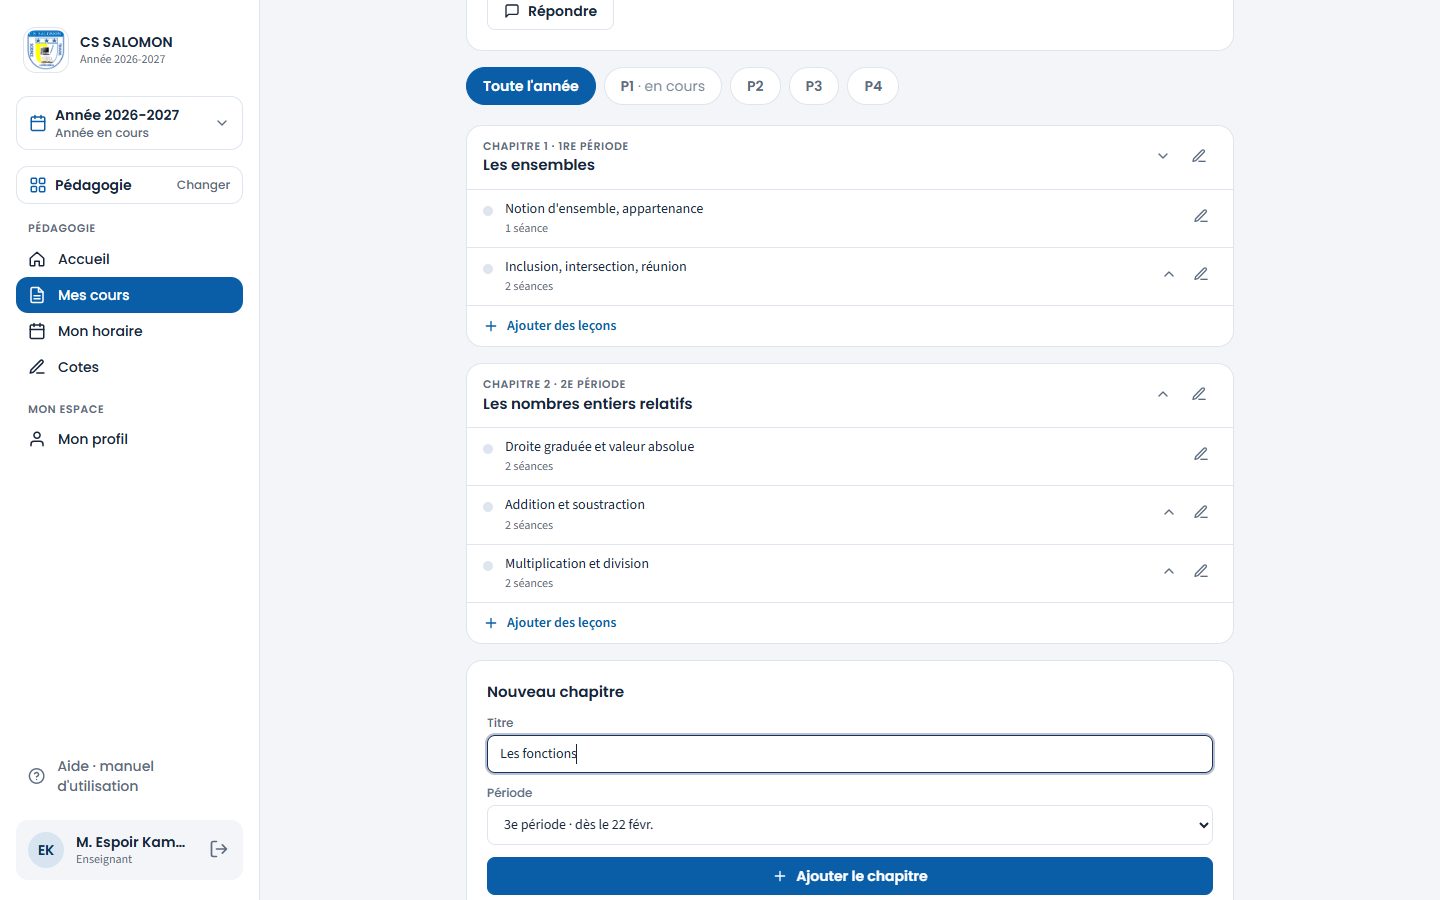The width and height of the screenshot is (1440, 900).
Task: Open the Année 2026-2027 year selector
Action: tap(129, 123)
